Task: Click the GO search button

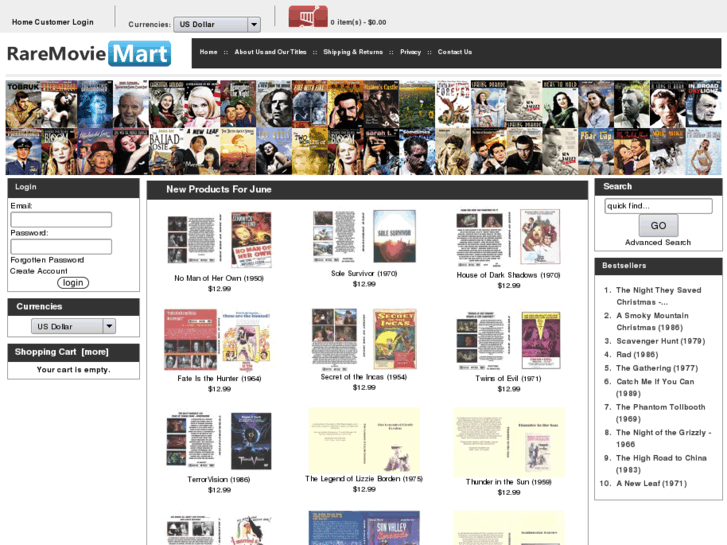Action: click(x=658, y=225)
